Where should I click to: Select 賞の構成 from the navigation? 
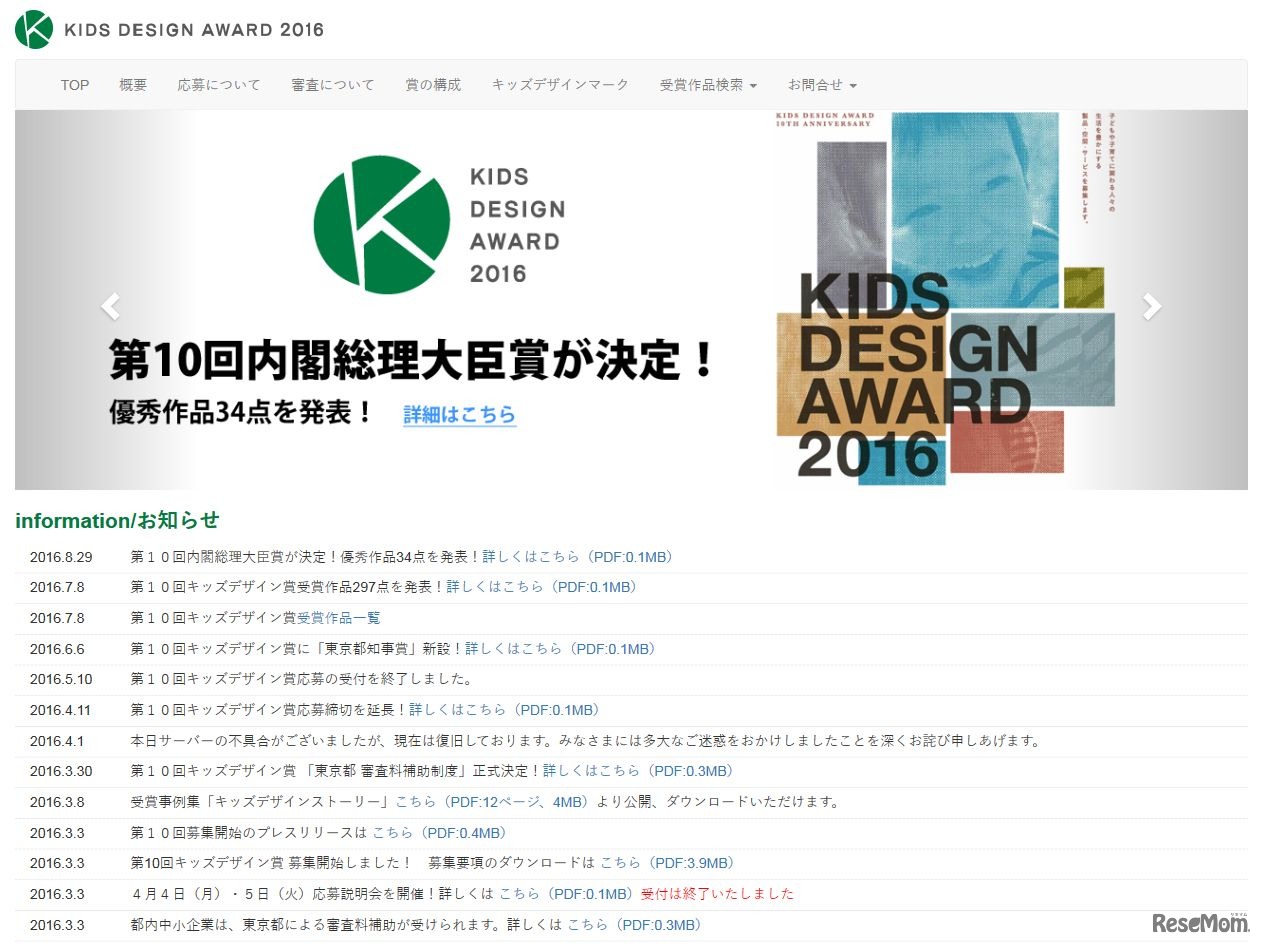tap(433, 85)
